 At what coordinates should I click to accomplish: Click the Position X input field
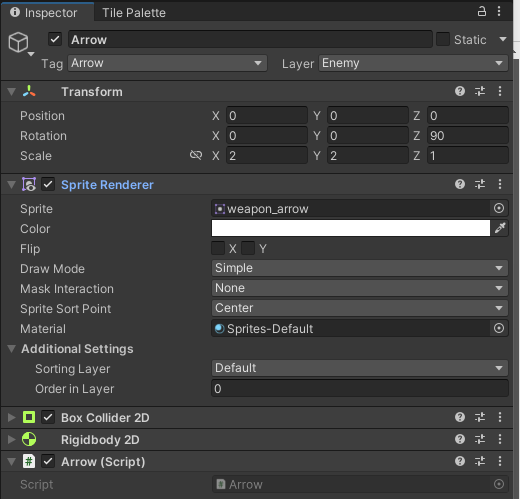point(267,115)
